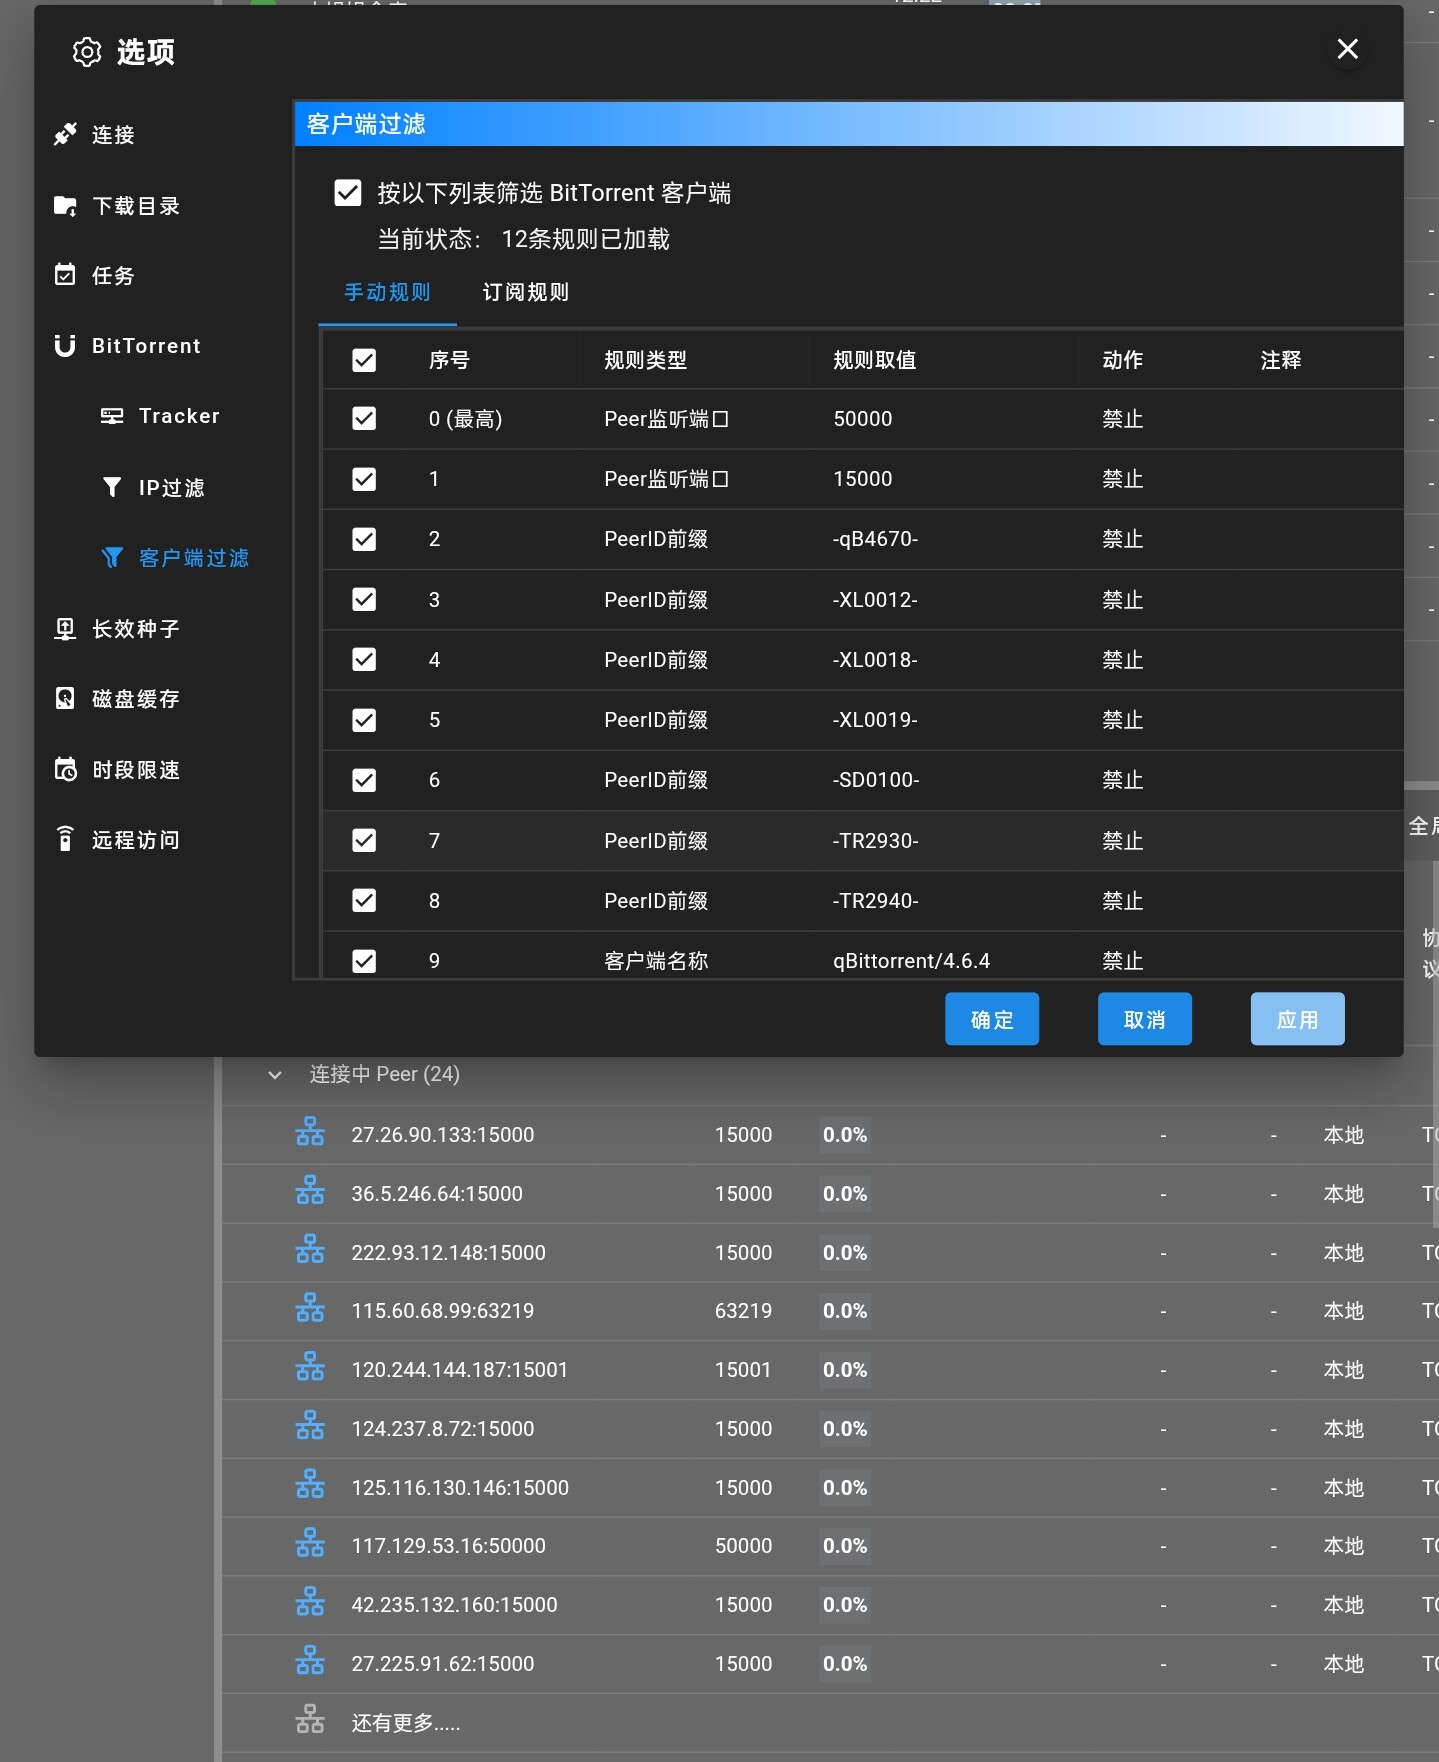Switch to 订阅规则 tab
1439x1762 pixels.
(525, 292)
